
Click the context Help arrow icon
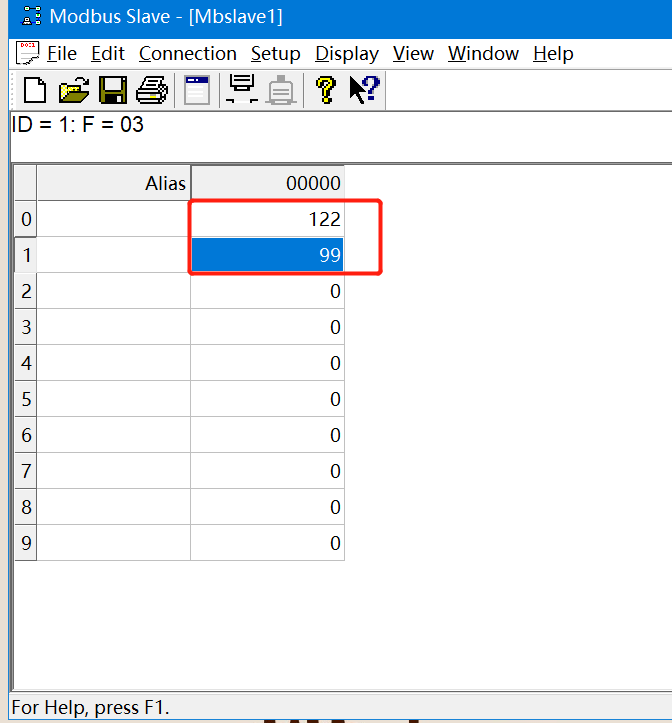363,91
